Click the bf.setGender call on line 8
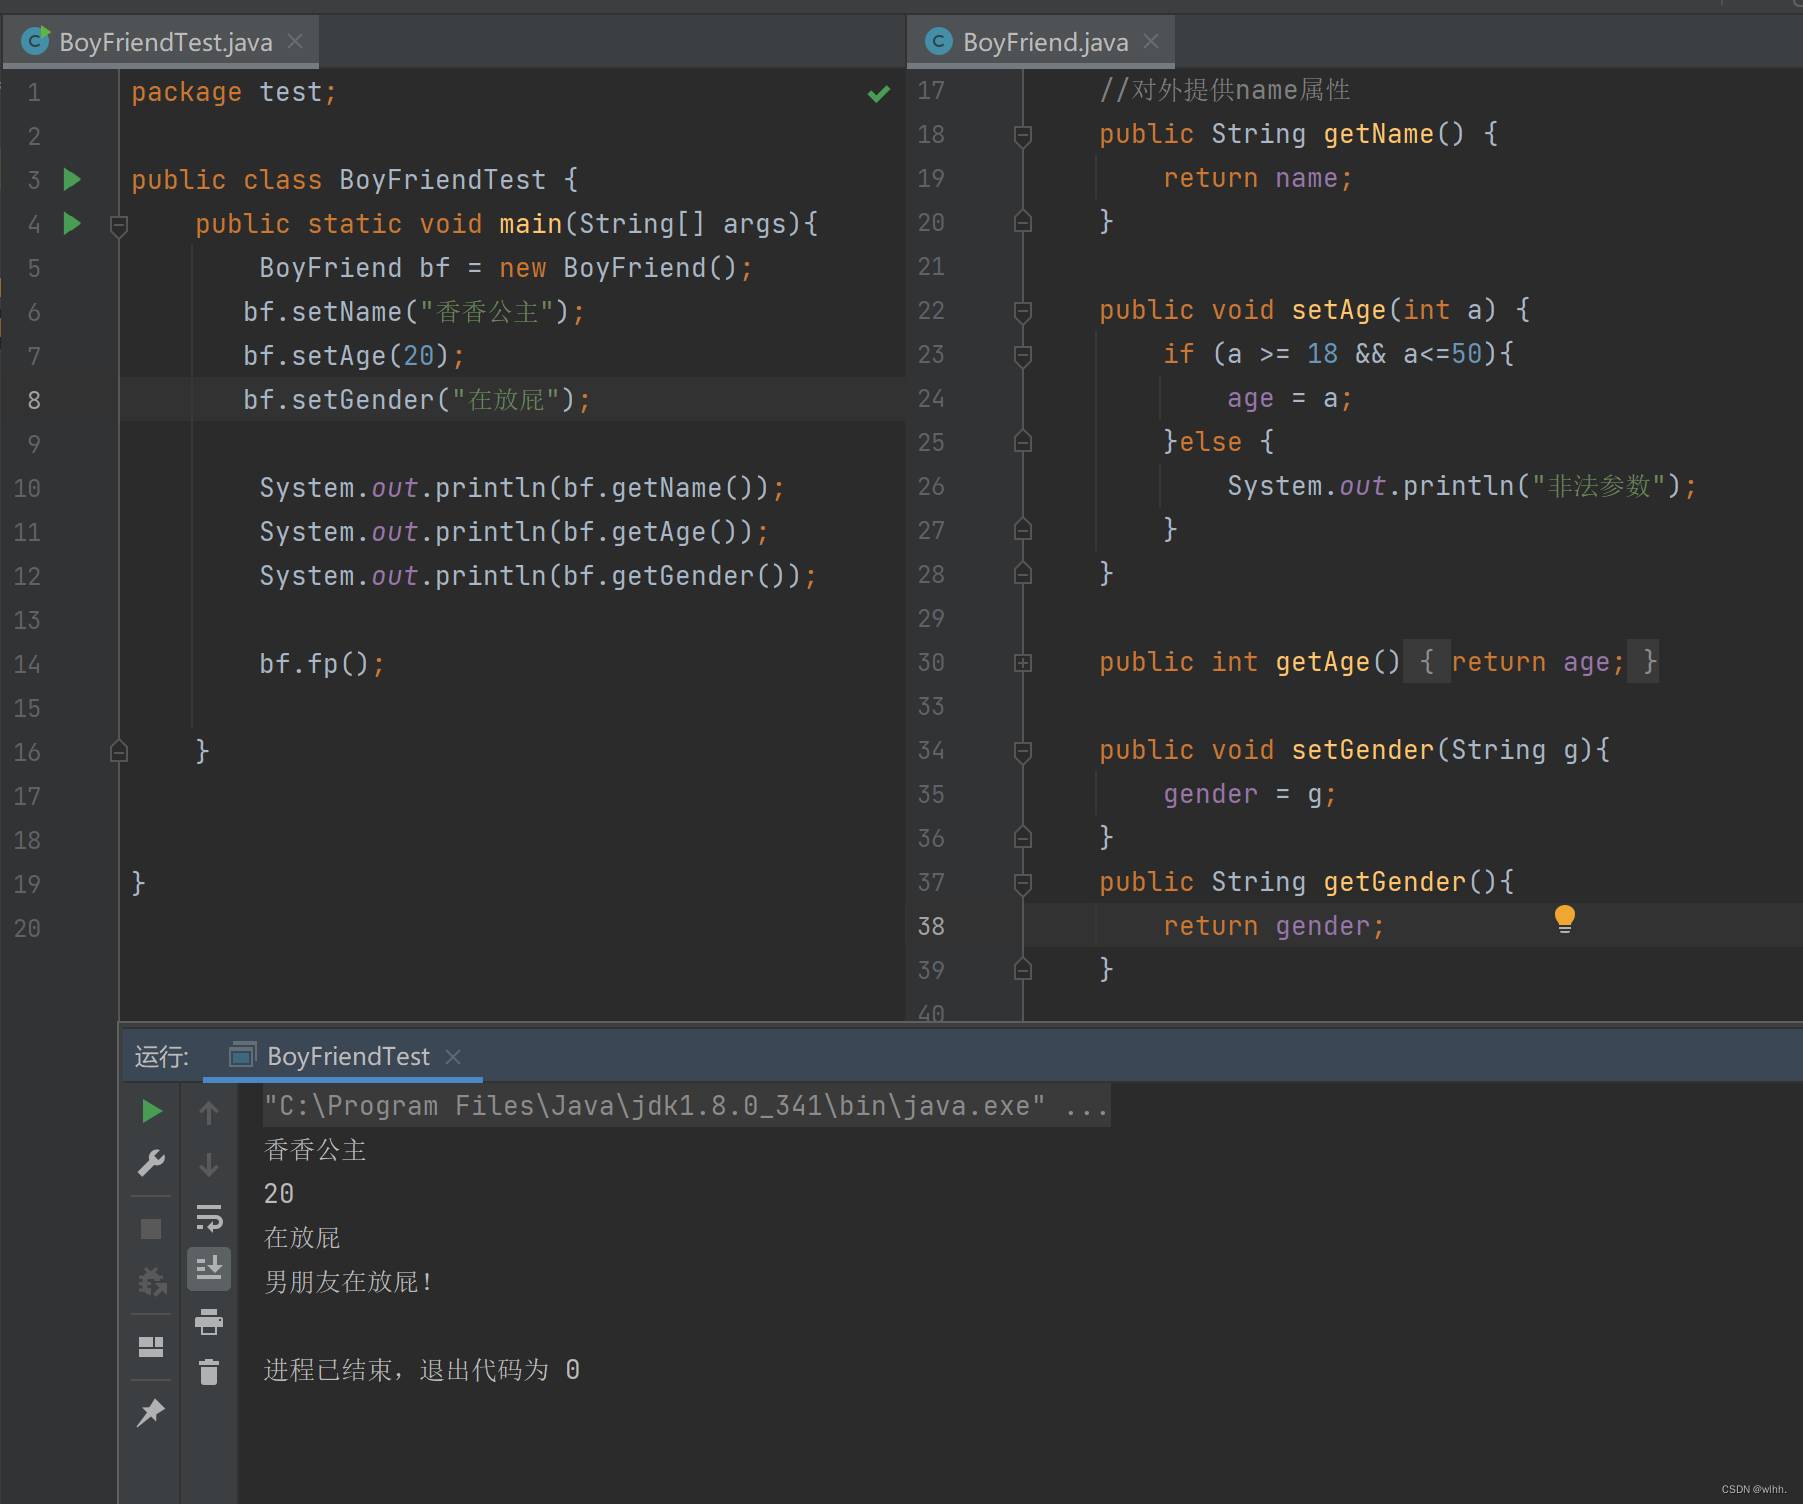 417,400
